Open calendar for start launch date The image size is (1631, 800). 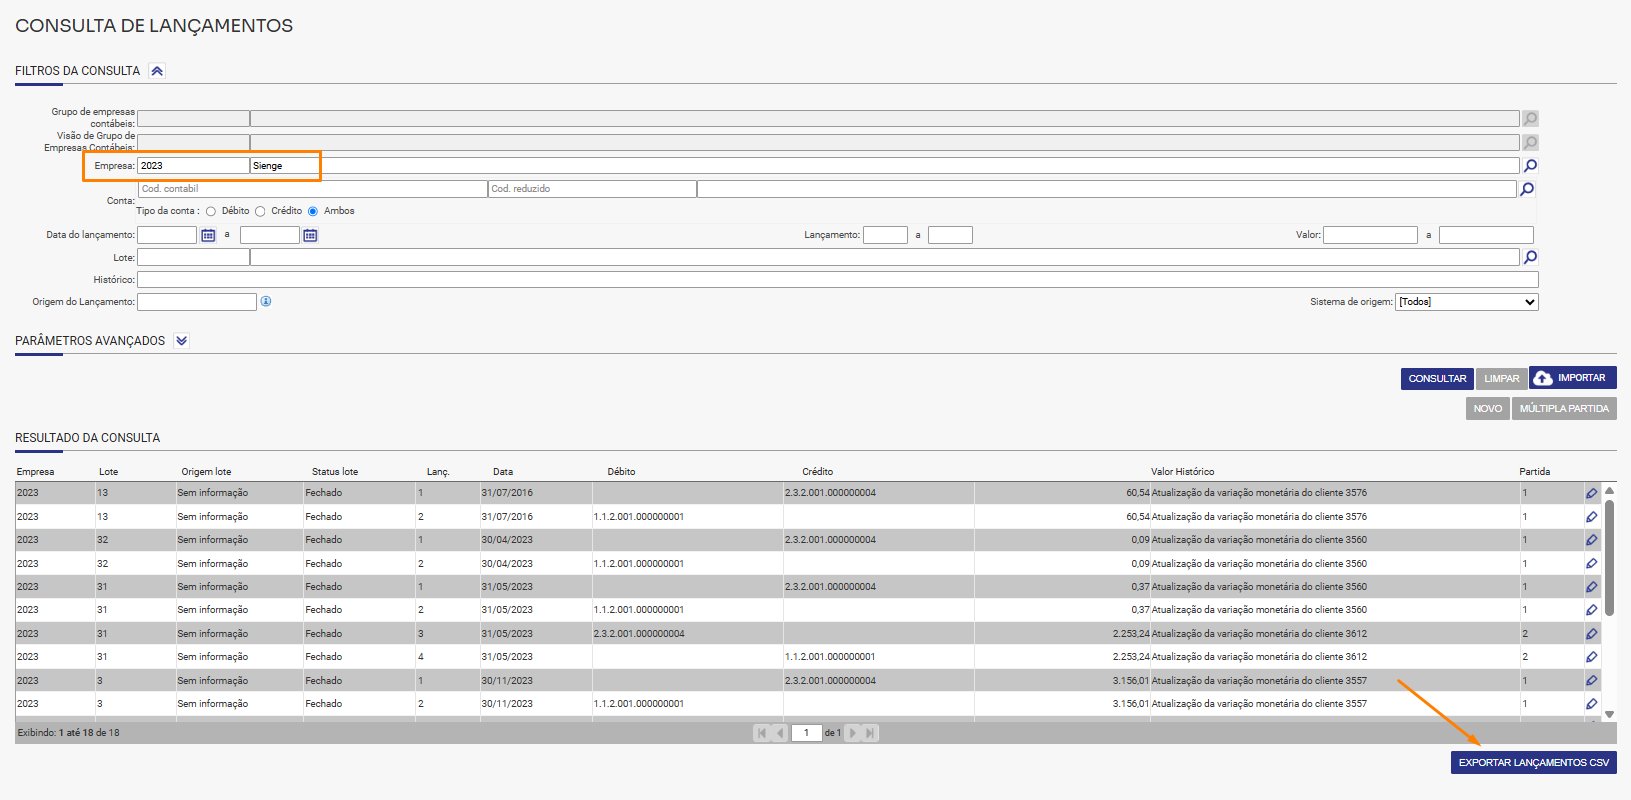[208, 235]
